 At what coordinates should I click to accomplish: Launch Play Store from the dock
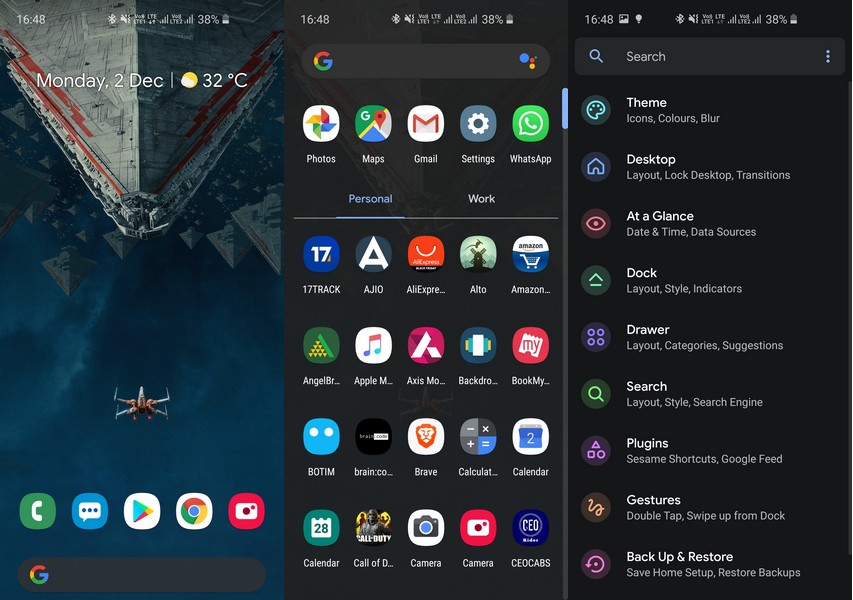(142, 511)
